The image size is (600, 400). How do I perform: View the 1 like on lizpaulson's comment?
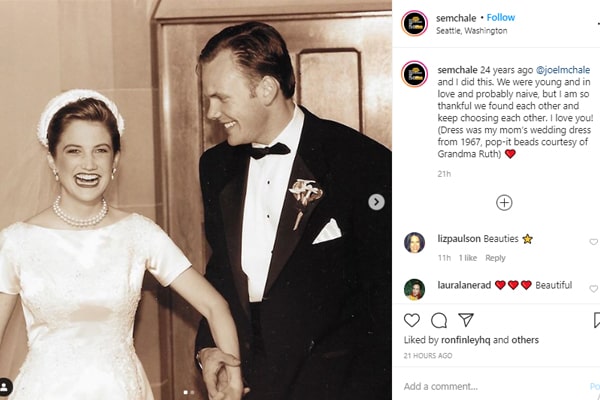pyautogui.click(x=468, y=258)
